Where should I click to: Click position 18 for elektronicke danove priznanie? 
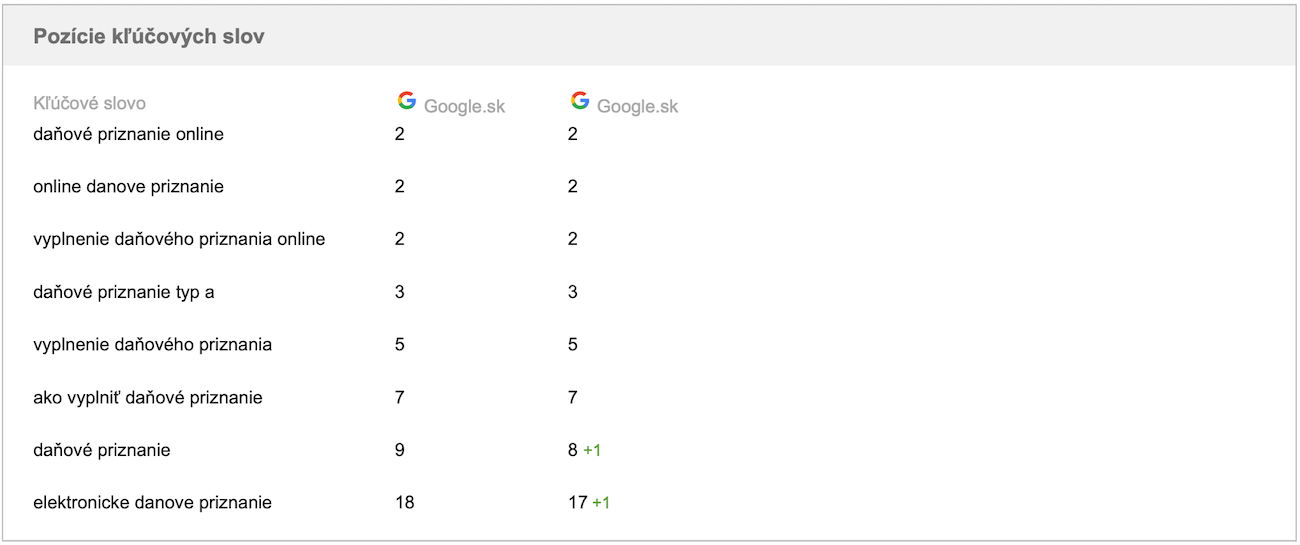(x=405, y=503)
